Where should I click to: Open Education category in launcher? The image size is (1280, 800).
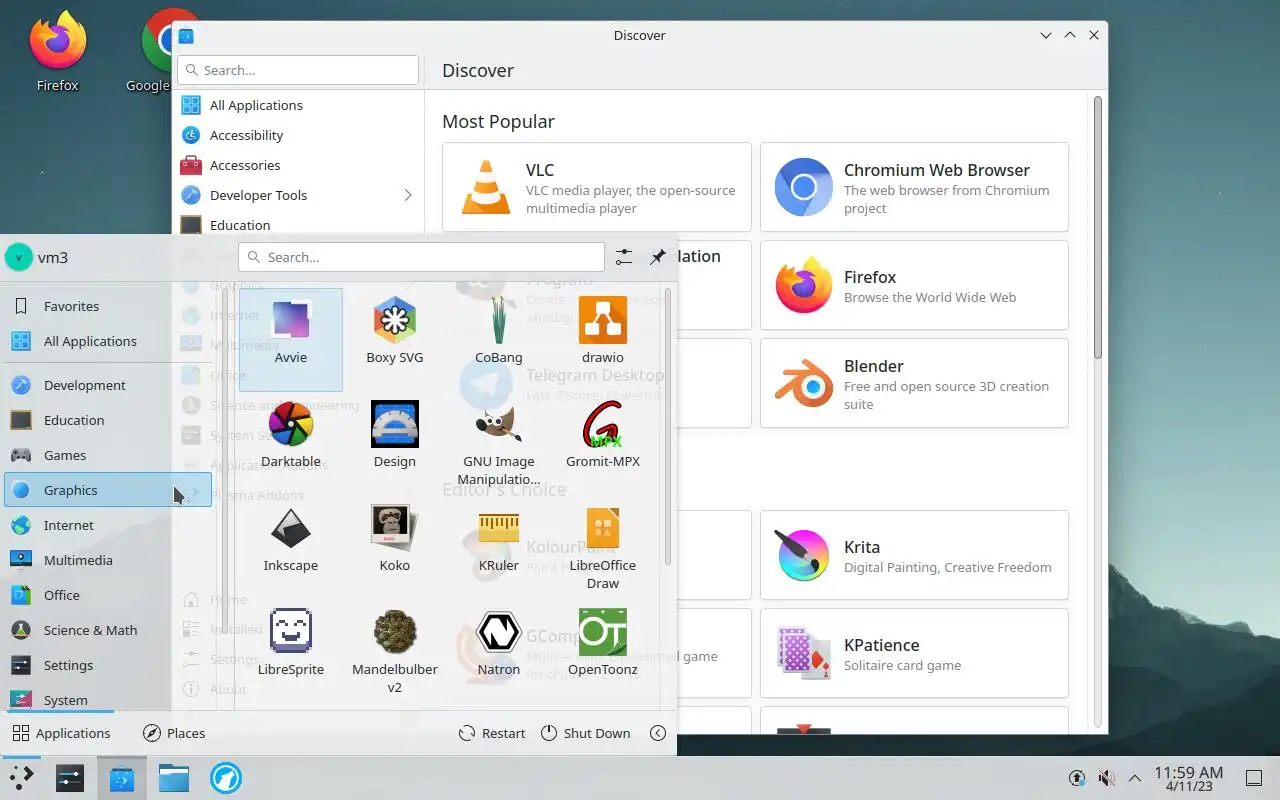108,420
